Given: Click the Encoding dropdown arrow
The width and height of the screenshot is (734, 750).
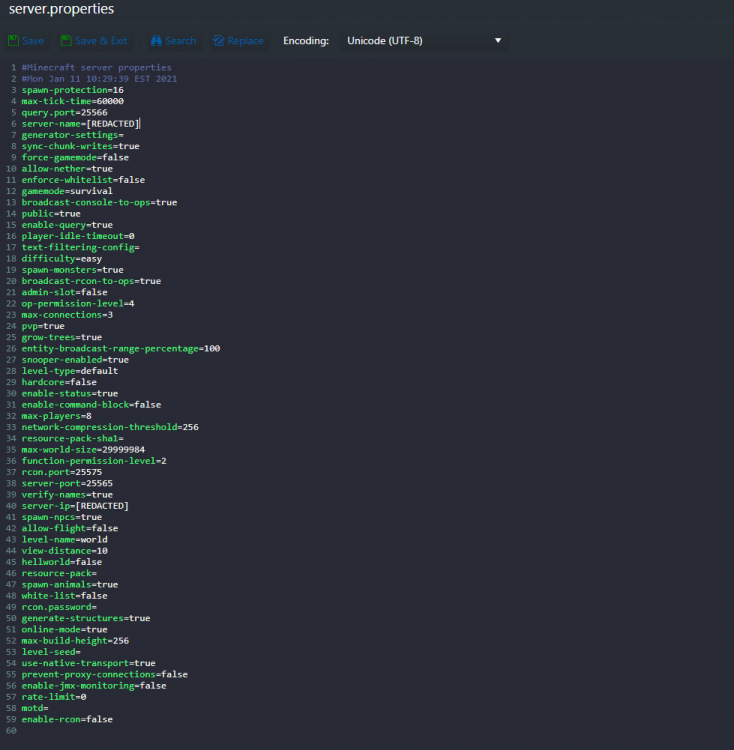Looking at the screenshot, I should 498,41.
